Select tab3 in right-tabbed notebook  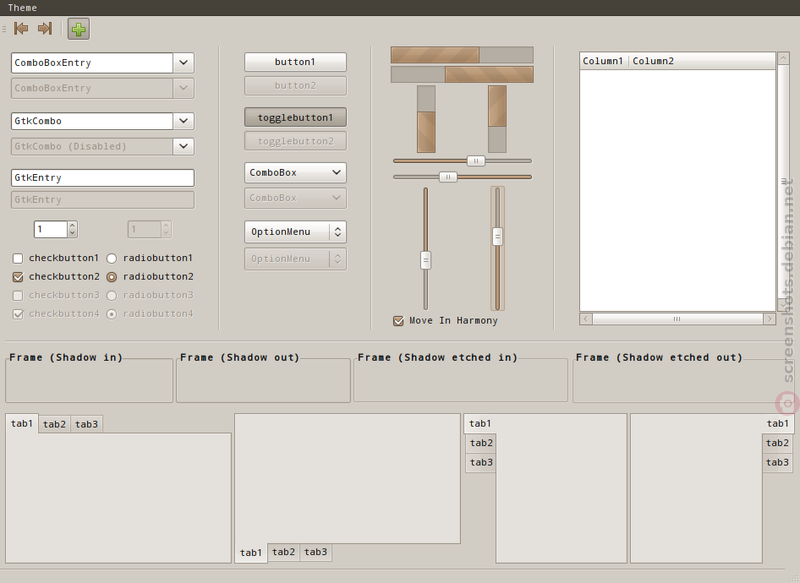point(777,463)
